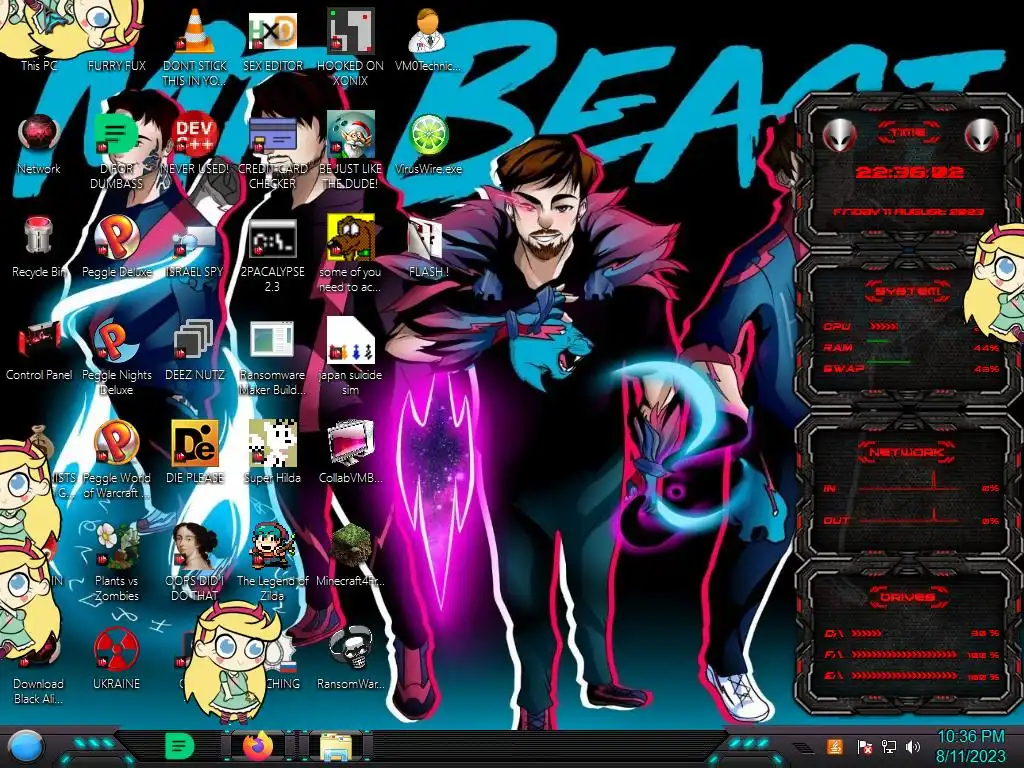Open the dog icon 'some of you need to ac...'
This screenshot has height=768, width=1024.
pyautogui.click(x=350, y=236)
